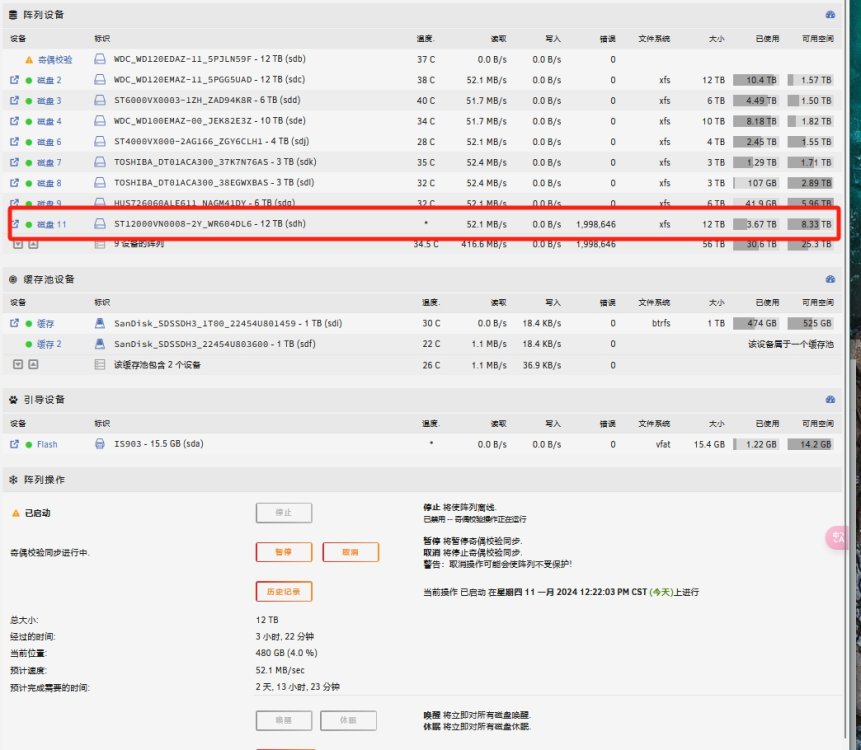861x750 pixels.
Task: Open 磁盘 6 device settings link
Action: tap(49, 142)
